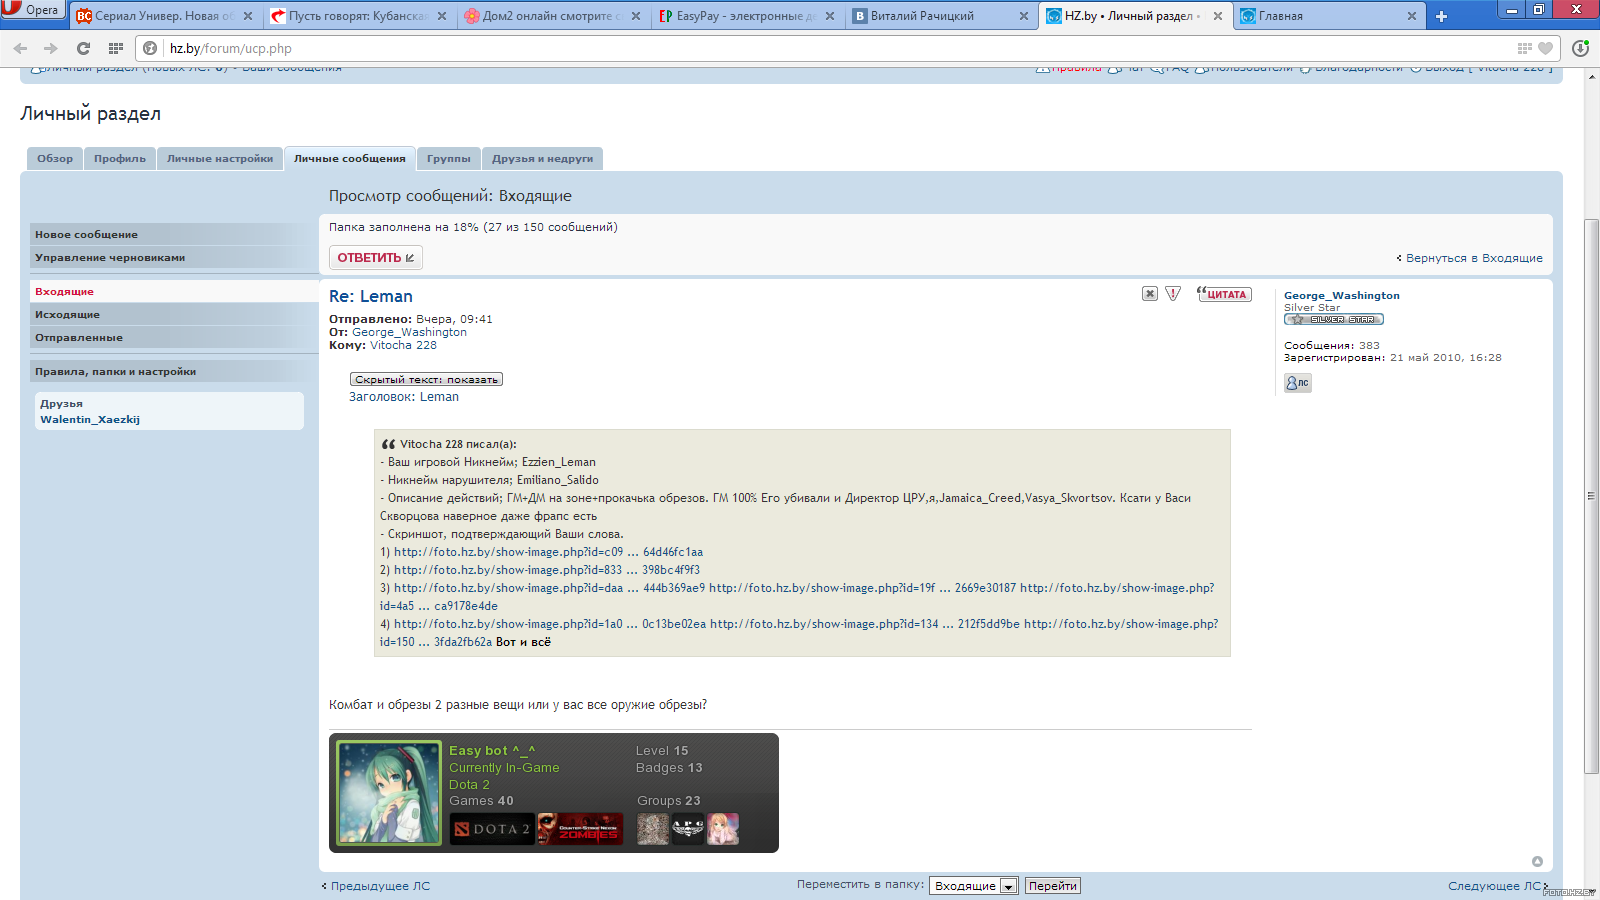
Task: Close the Главная tab
Action: pyautogui.click(x=1412, y=16)
